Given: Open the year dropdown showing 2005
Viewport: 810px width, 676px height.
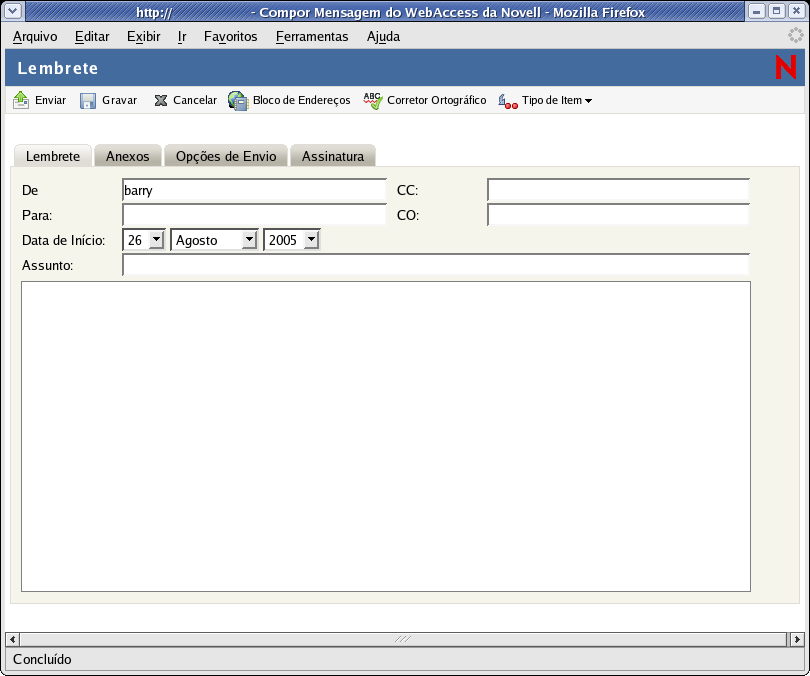Looking at the screenshot, I should tap(291, 240).
